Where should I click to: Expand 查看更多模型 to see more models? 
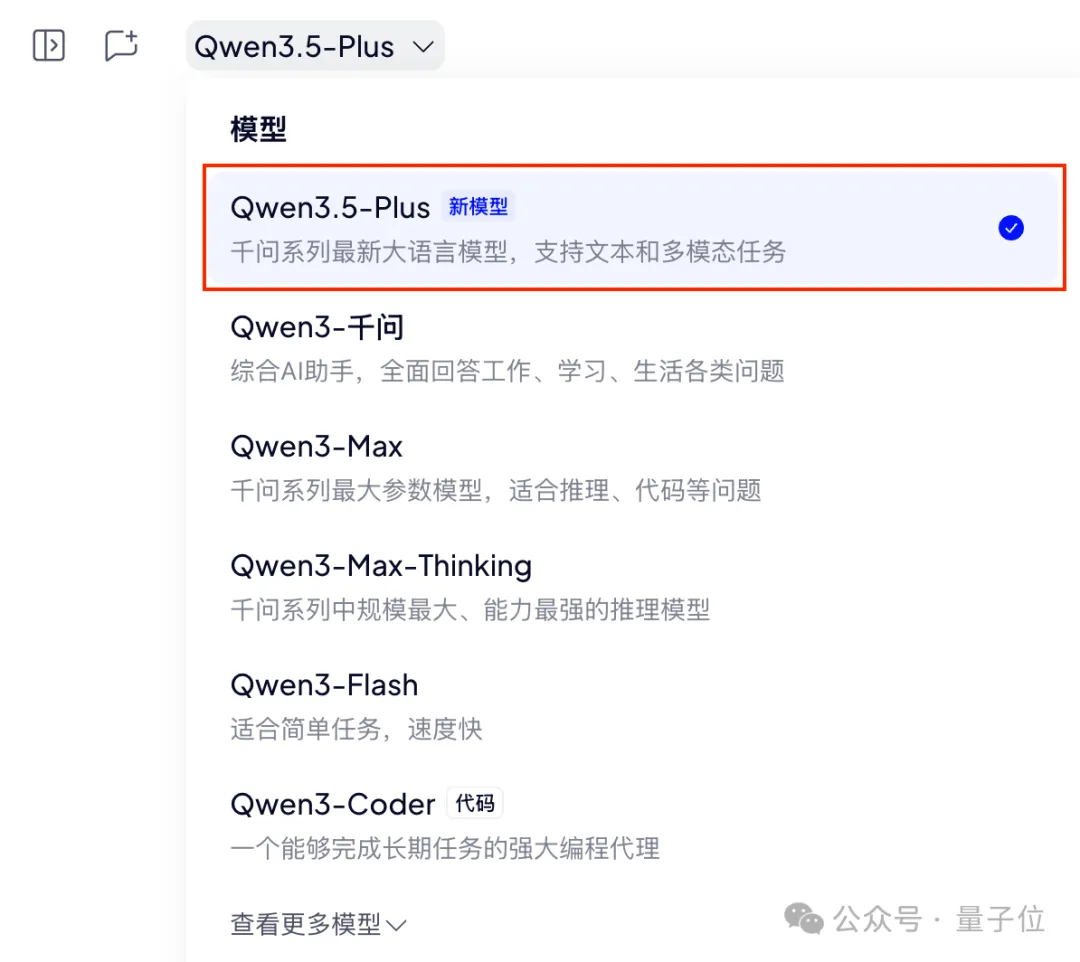pyautogui.click(x=318, y=924)
